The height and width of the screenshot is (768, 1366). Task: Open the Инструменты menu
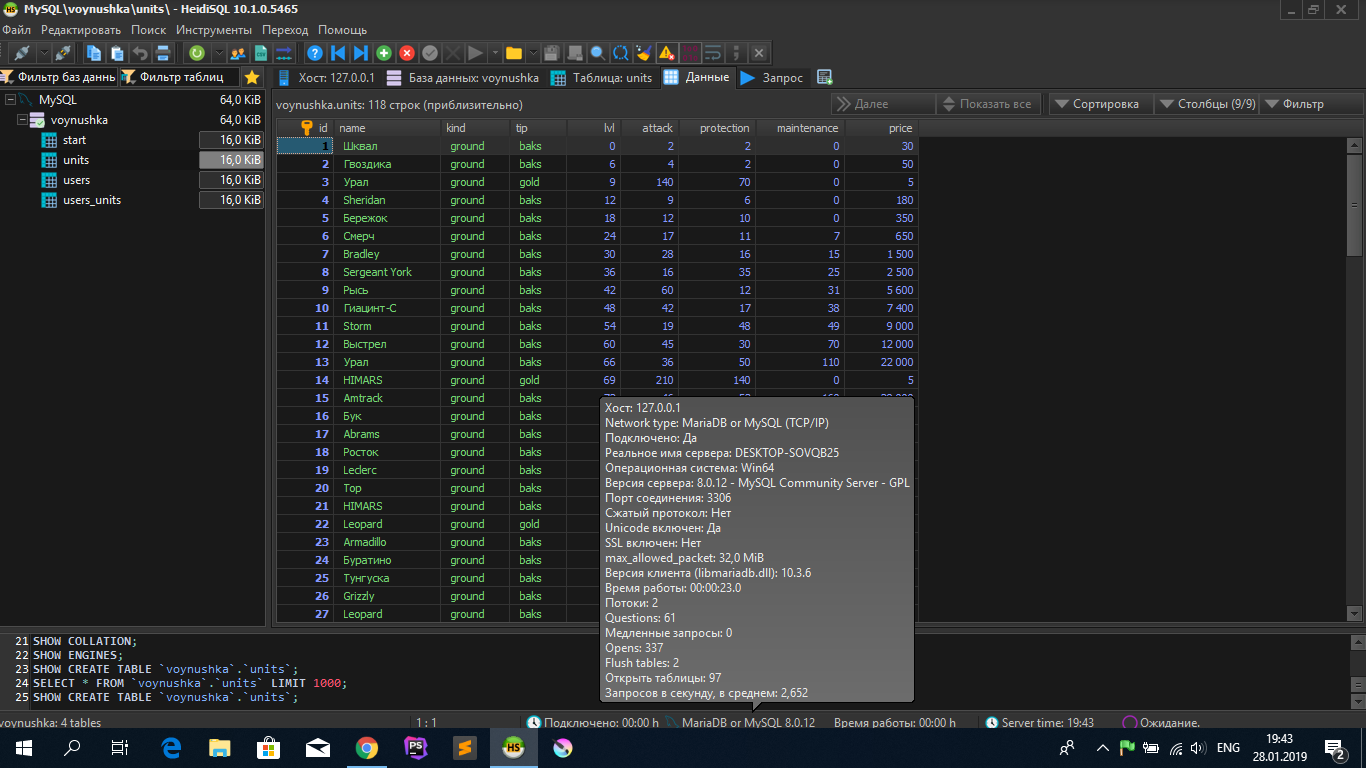point(213,30)
